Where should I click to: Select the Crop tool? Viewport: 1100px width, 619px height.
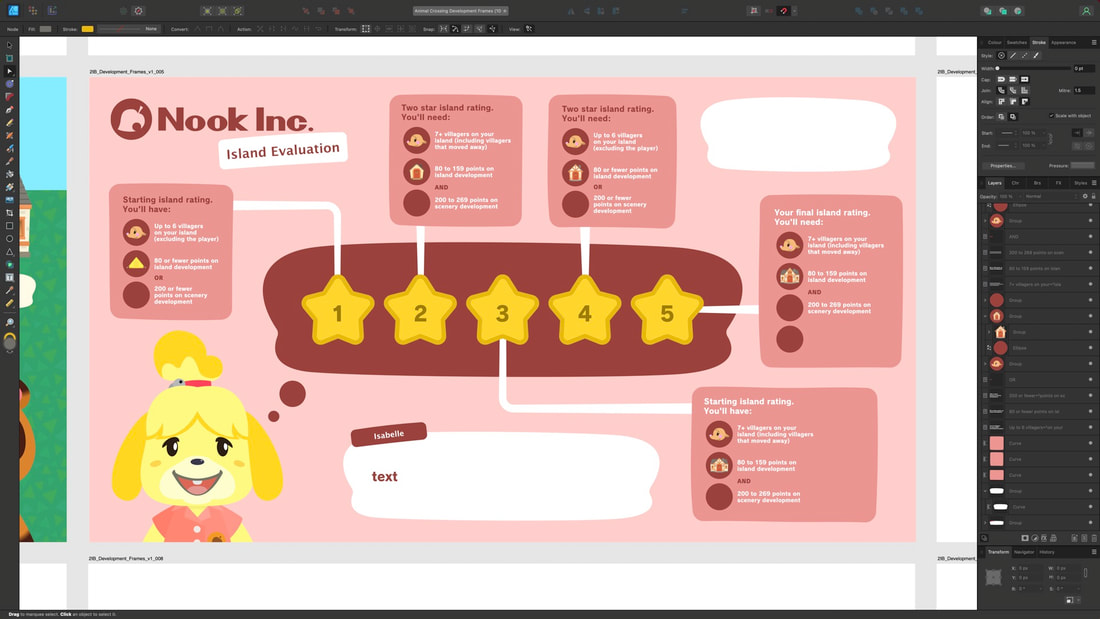tap(9, 213)
